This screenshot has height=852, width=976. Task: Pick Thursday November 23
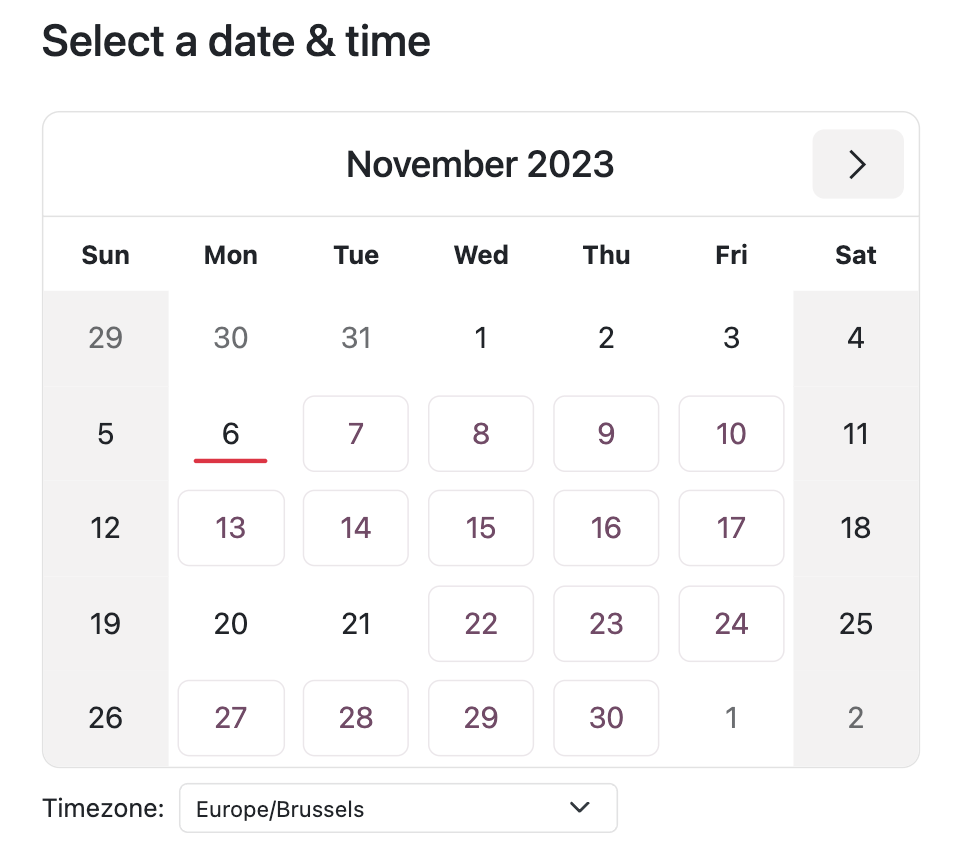(x=606, y=624)
